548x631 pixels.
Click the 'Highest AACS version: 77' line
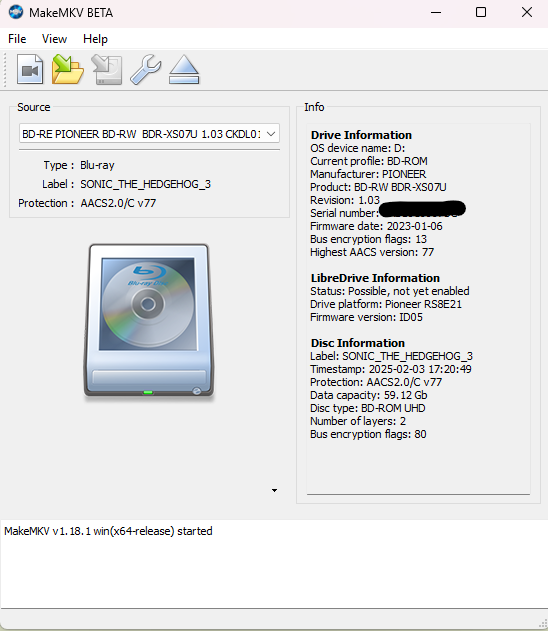372,252
